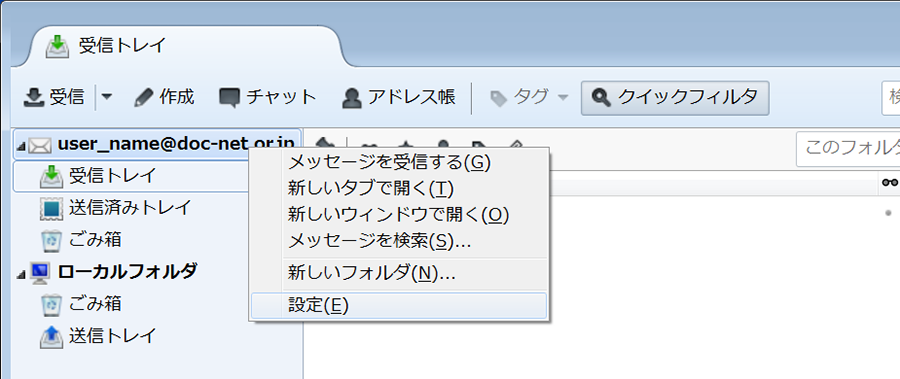The image size is (900, 379).
Task: Choose 新しいフォルダ(N)... menu item
Action: pos(399,273)
